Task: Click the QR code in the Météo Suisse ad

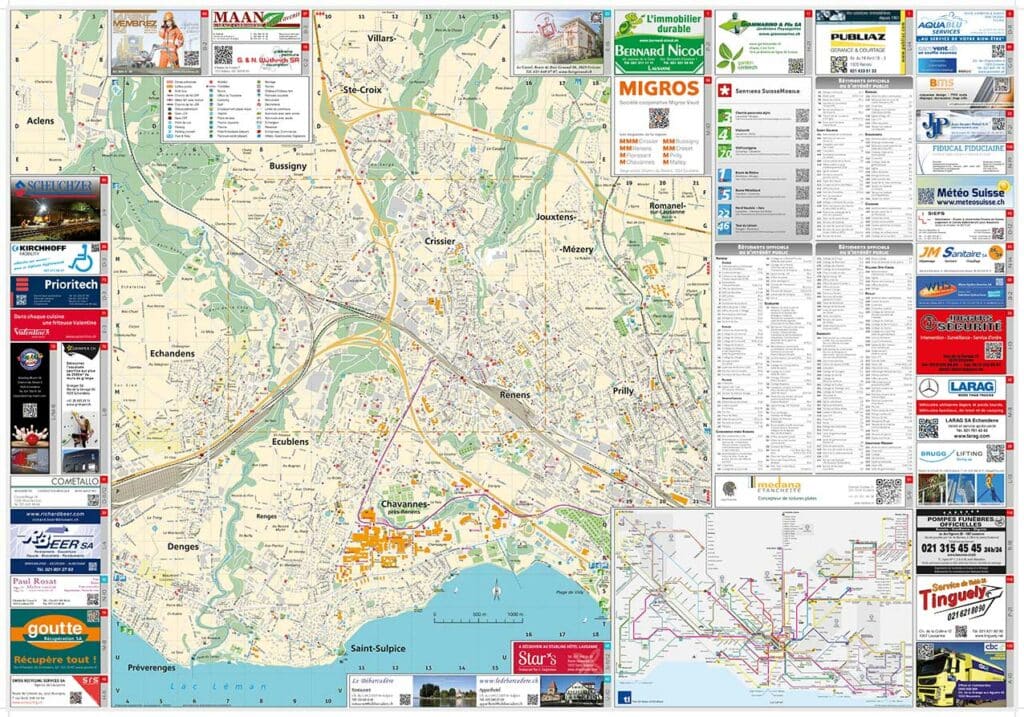Action: point(926,196)
